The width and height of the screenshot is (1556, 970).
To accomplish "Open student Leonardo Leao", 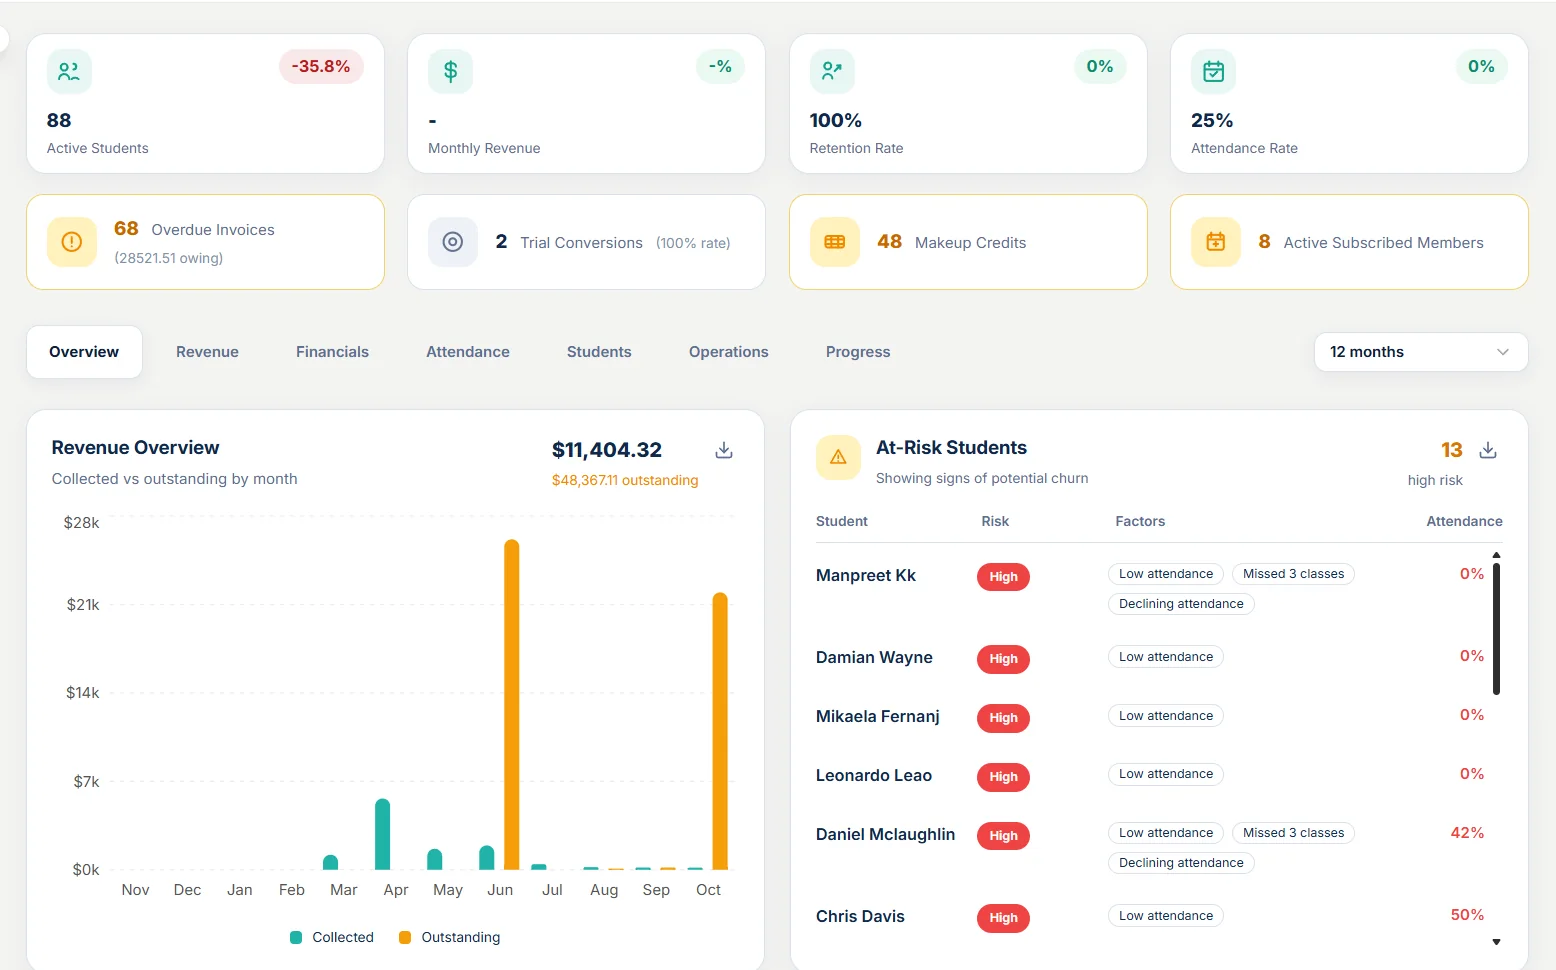I will click(x=874, y=776).
